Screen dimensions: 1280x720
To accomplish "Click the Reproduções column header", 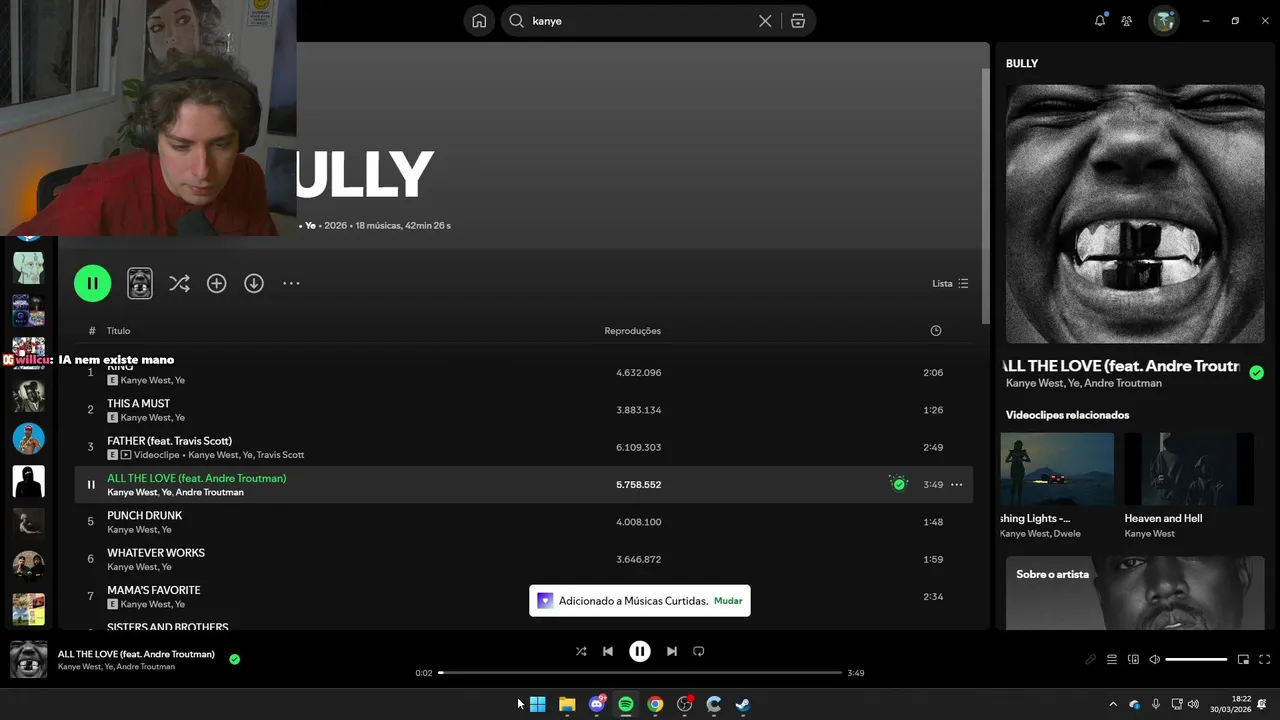I will pyautogui.click(x=632, y=331).
